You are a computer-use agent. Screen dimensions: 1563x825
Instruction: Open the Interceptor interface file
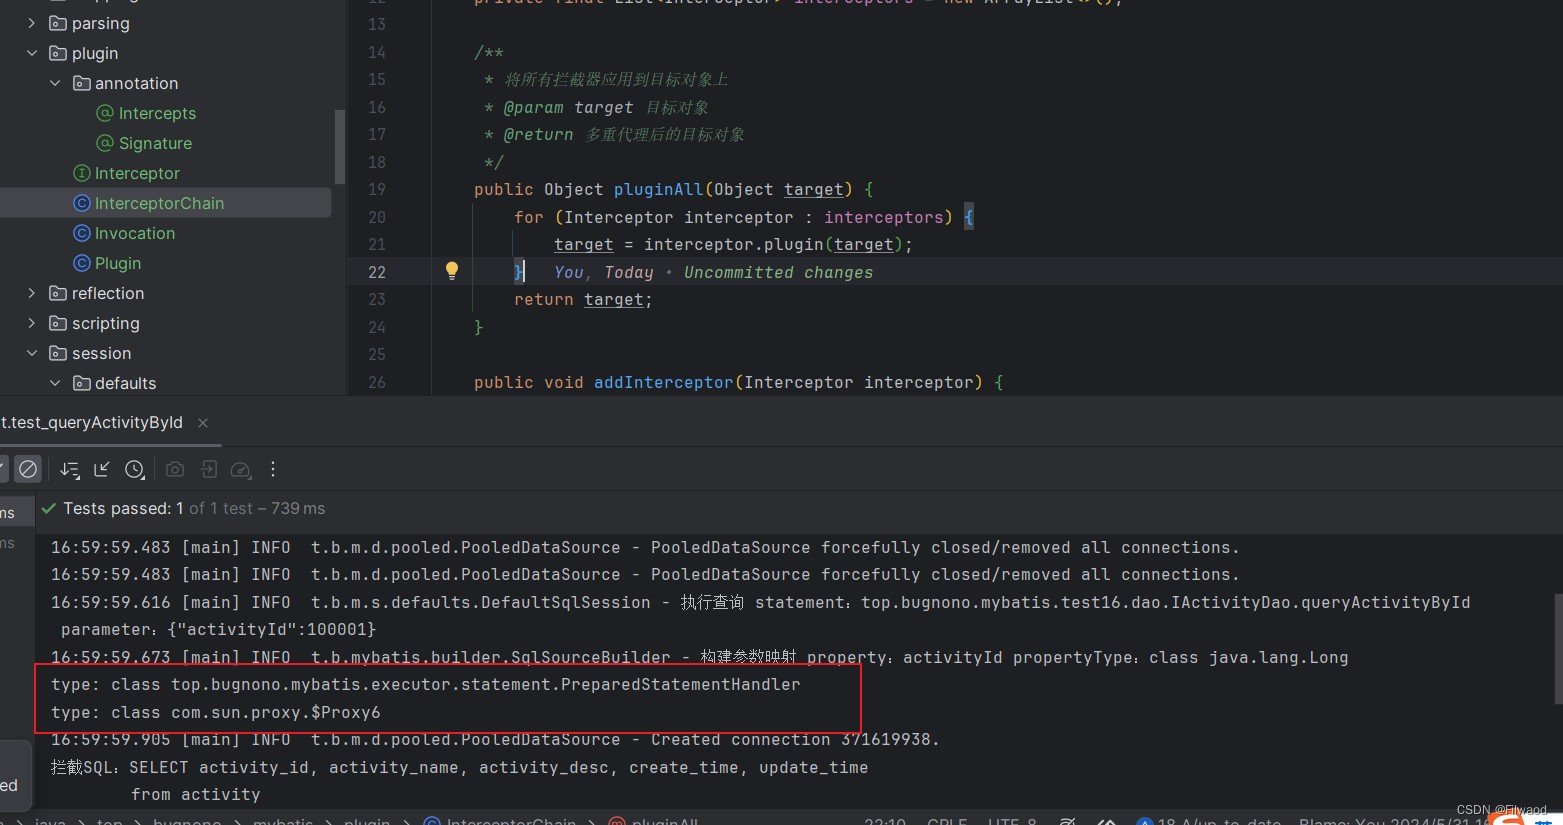pos(137,173)
